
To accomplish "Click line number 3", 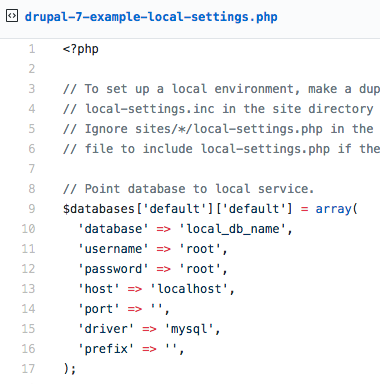I will pos(32,89).
